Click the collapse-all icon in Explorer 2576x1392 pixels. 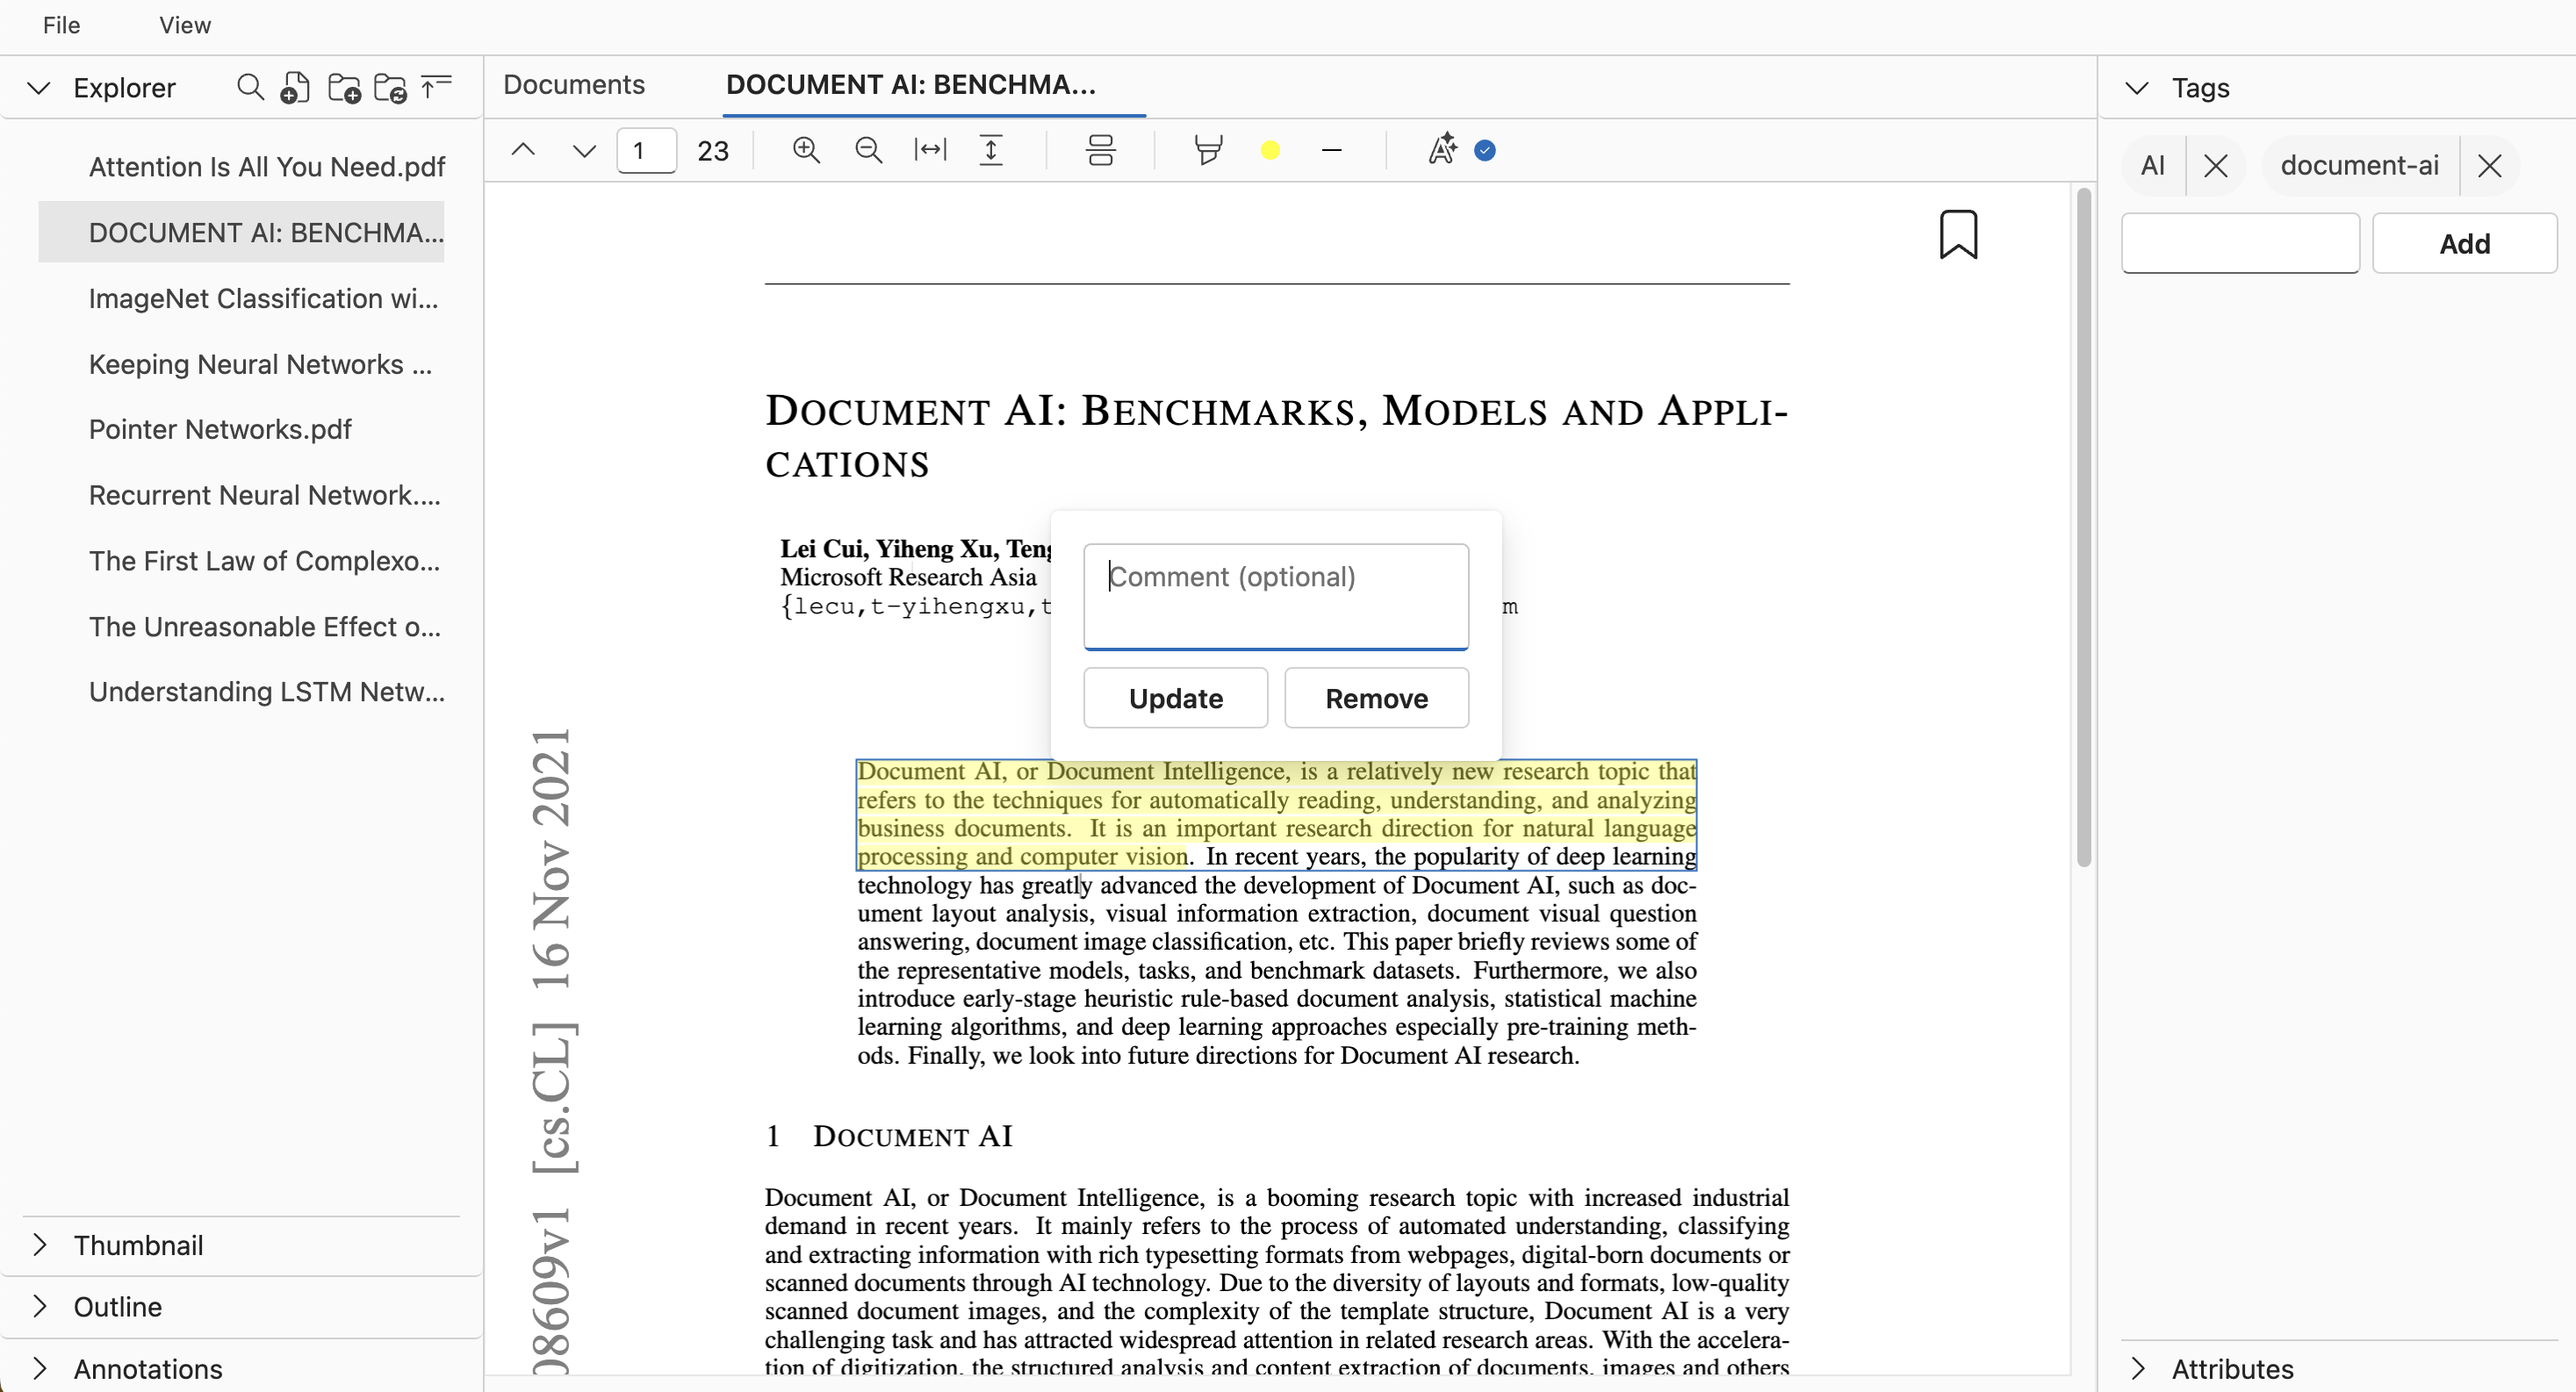(x=436, y=88)
